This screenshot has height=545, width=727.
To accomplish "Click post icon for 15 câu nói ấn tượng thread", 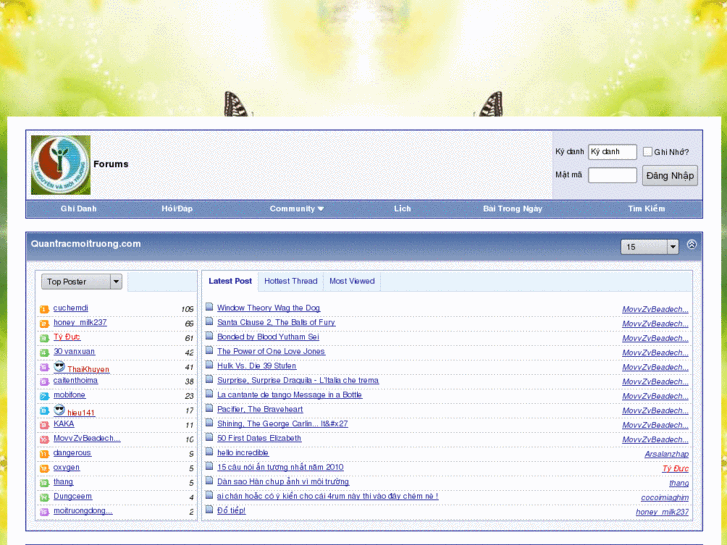I will (x=210, y=466).
